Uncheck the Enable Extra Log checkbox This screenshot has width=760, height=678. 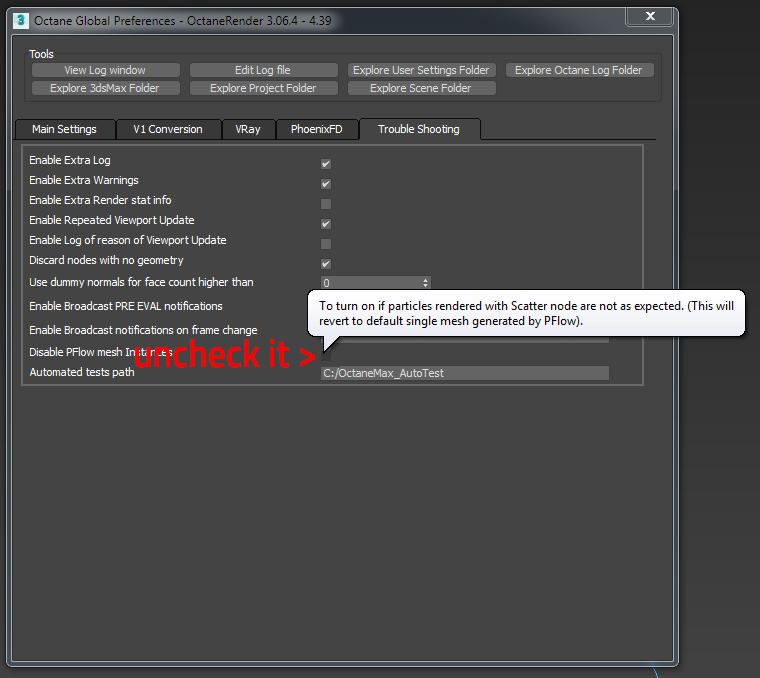(x=326, y=164)
